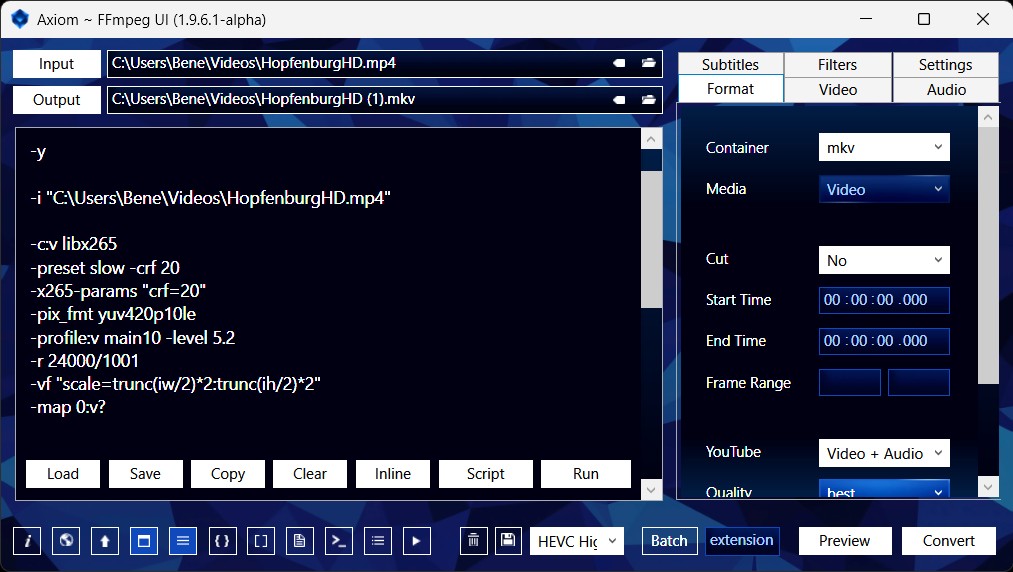This screenshot has width=1013, height=572.
Task: Click the curly braces icon
Action: 223,541
